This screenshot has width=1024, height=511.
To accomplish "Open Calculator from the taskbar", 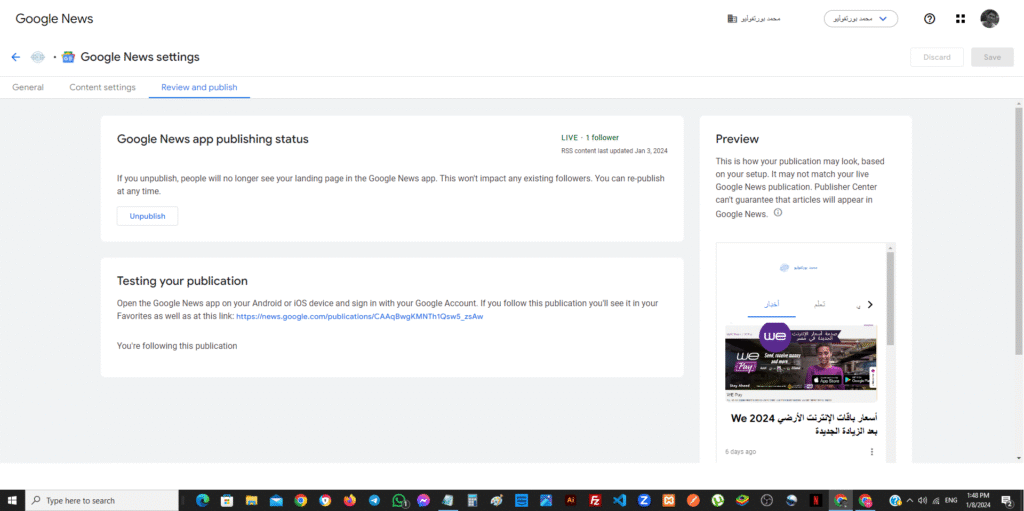I will (472, 501).
